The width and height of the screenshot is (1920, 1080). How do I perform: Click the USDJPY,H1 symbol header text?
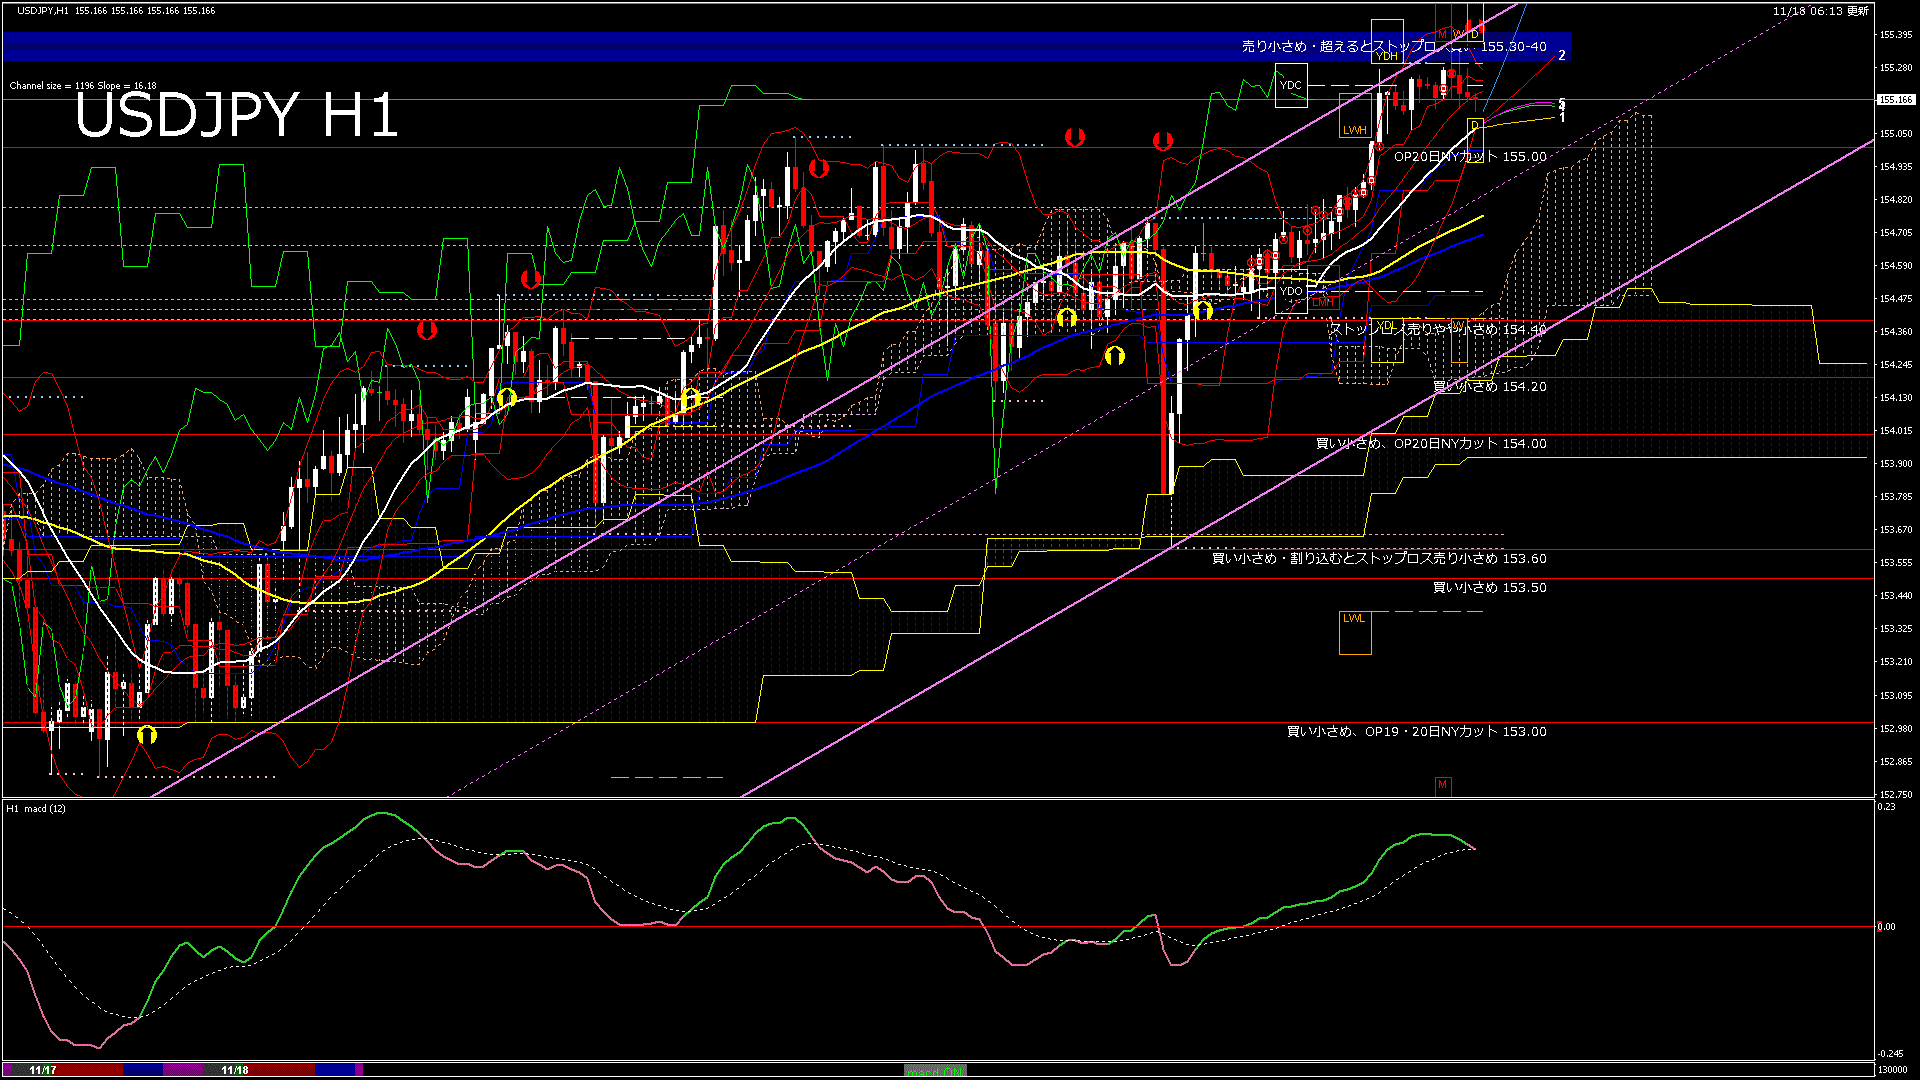(x=43, y=10)
